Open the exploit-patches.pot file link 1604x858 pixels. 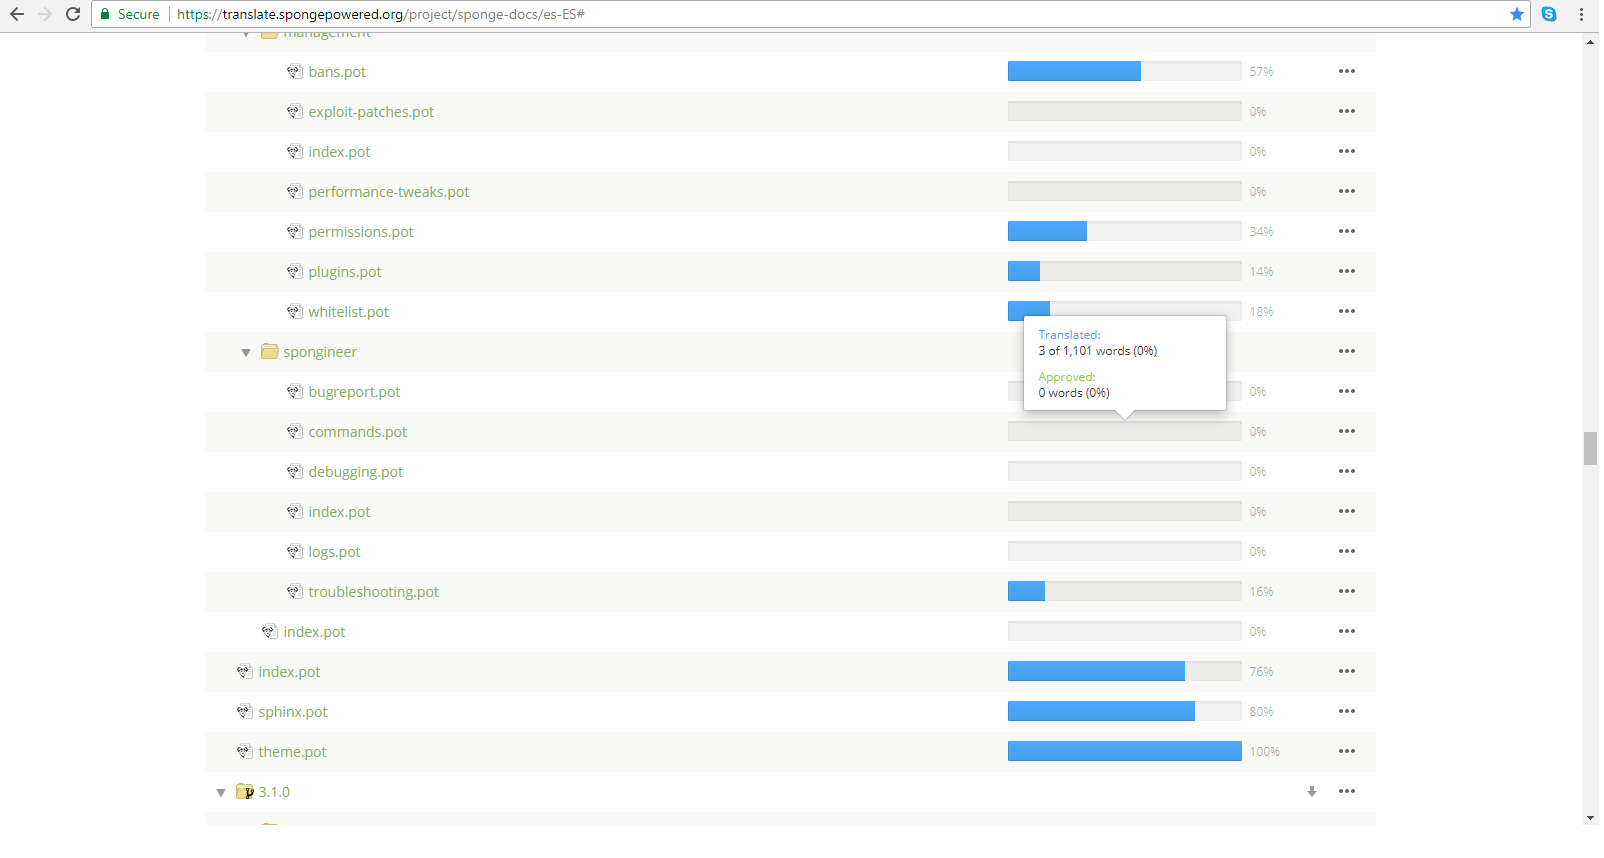(371, 112)
